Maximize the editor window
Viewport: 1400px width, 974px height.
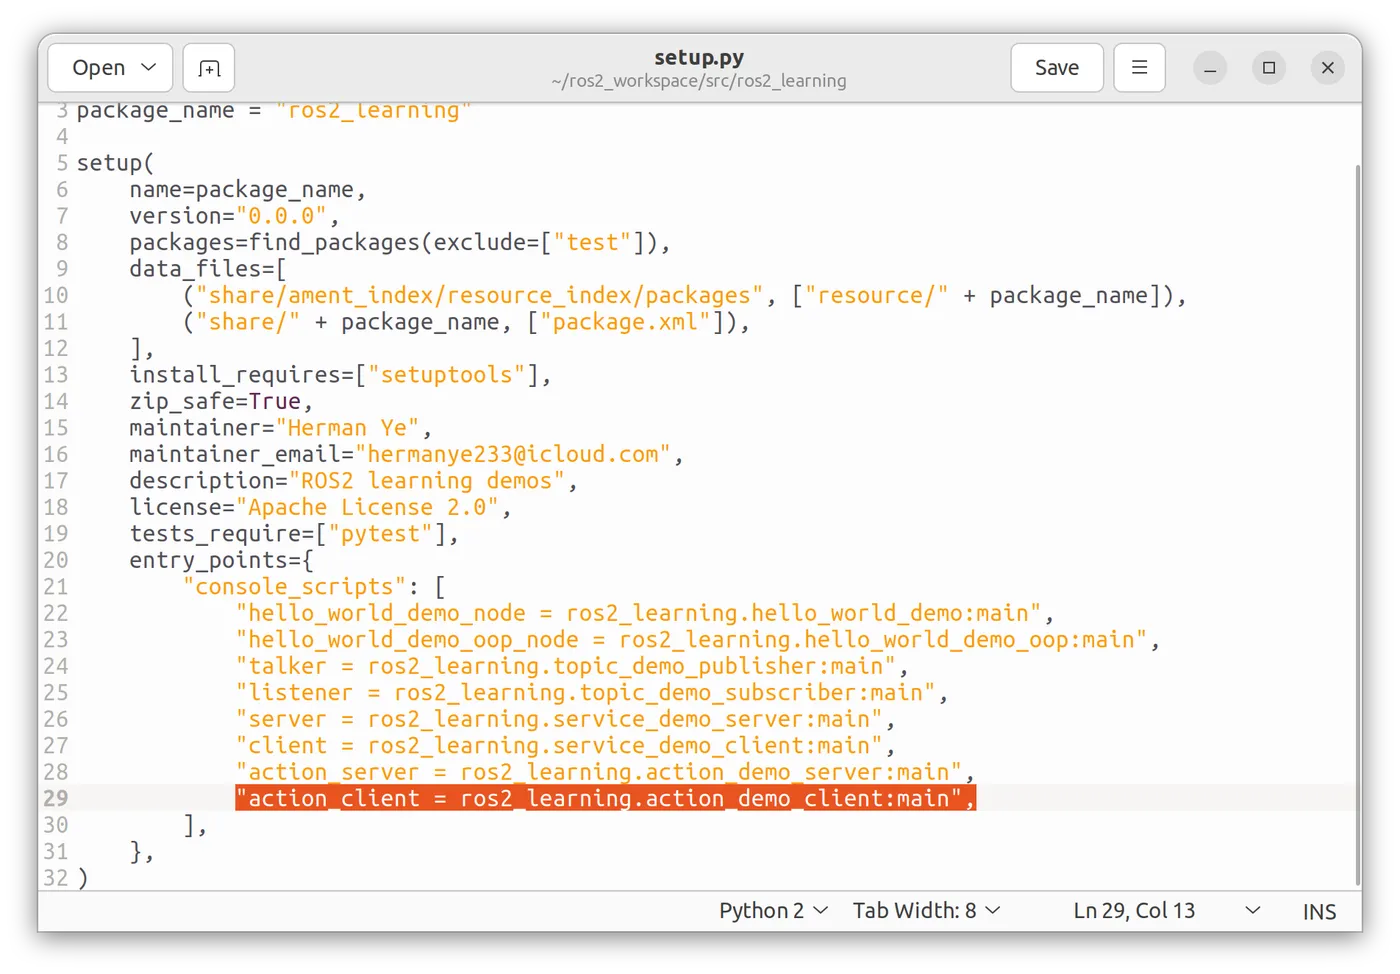1269,68
